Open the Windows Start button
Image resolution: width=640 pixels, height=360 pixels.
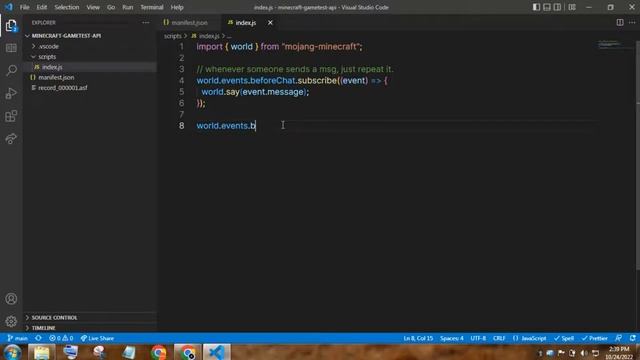tap(12, 352)
